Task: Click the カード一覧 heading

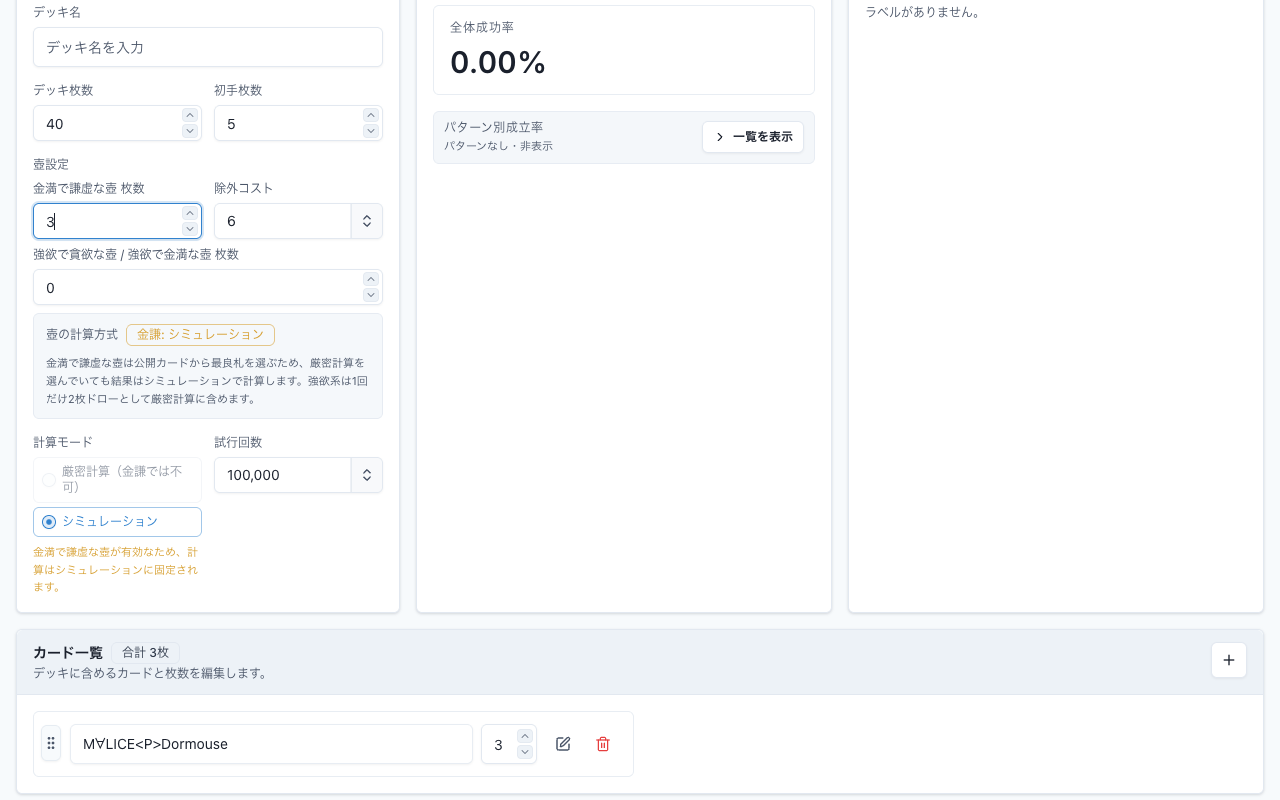Action: (x=68, y=652)
